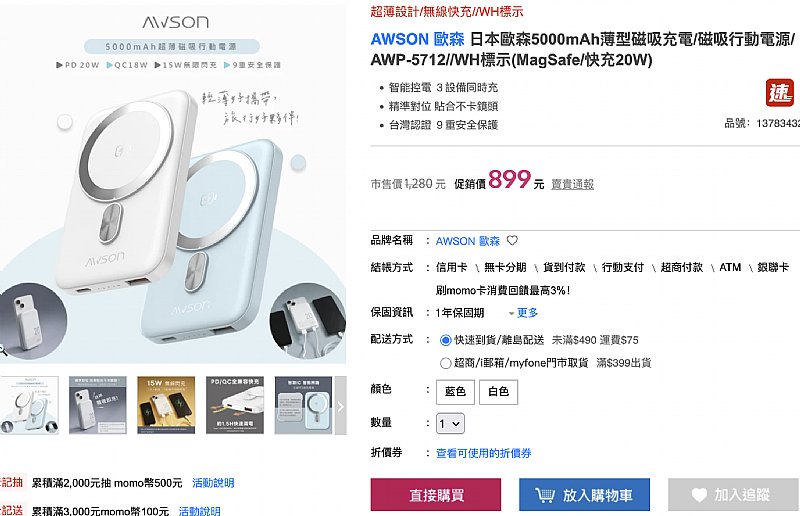
Task: Choose the 藍色 color option
Action: [x=455, y=391]
